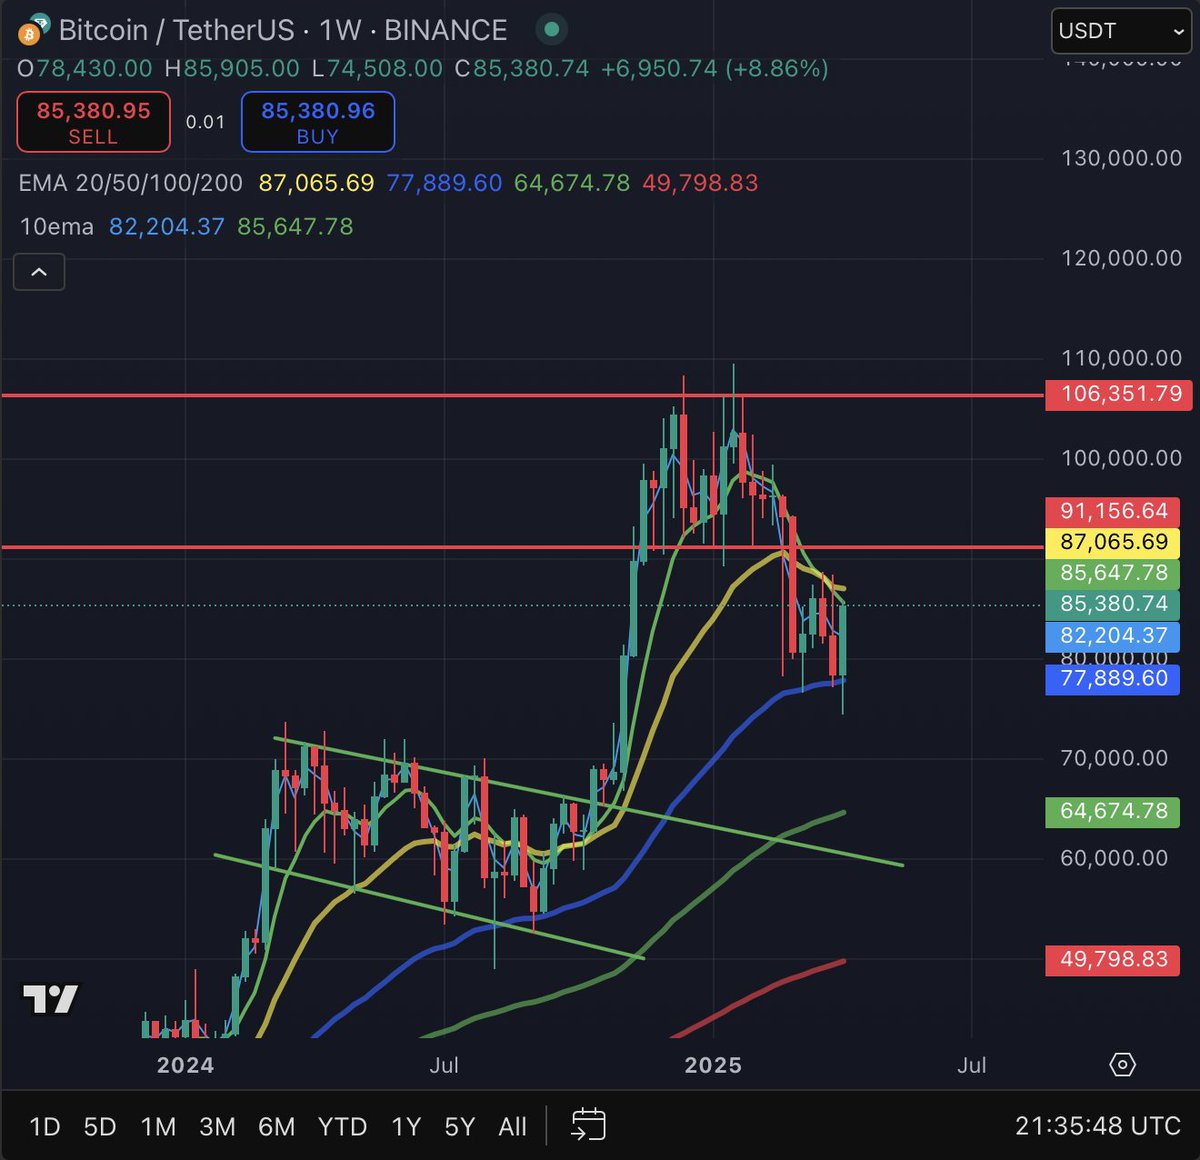Click the yellow 87,065.69 price label

[1113, 542]
